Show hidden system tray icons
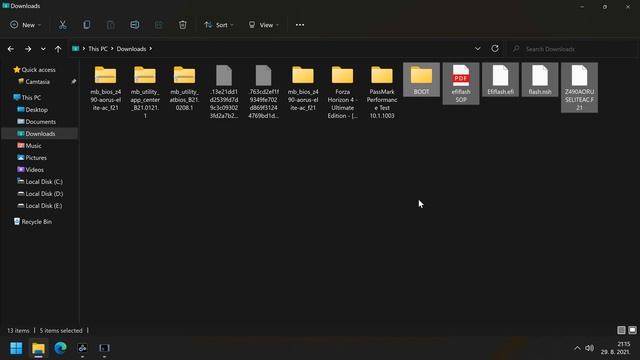640x360 pixels. (577, 348)
